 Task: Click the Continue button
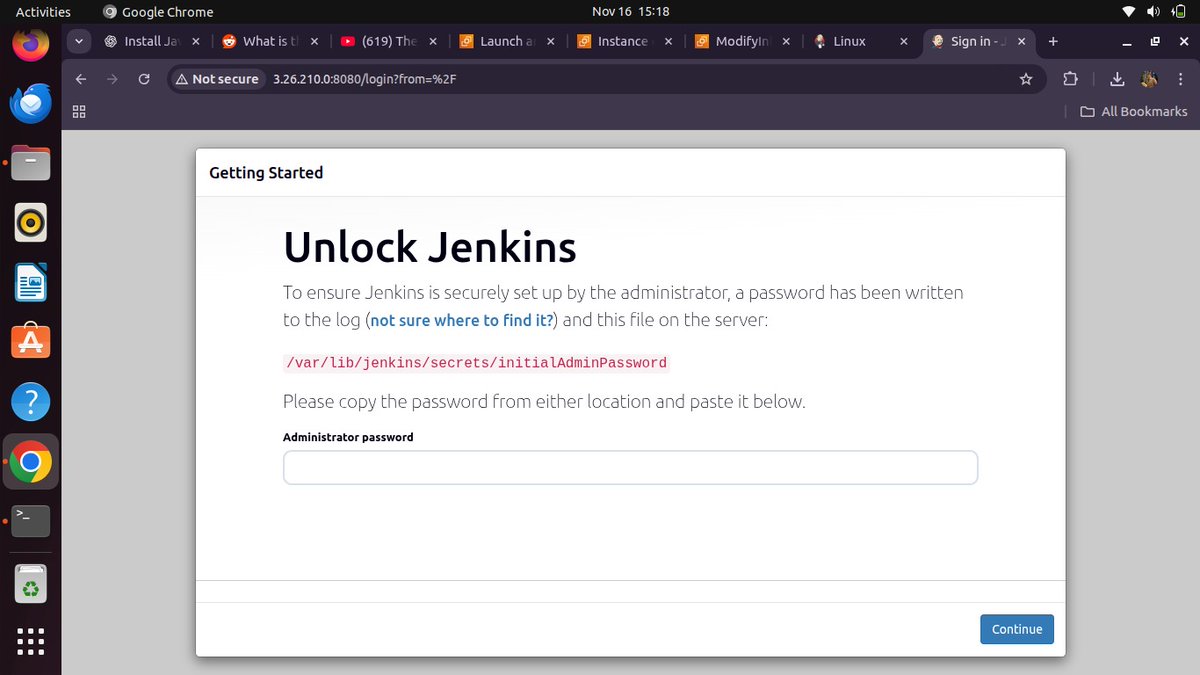(x=1017, y=629)
